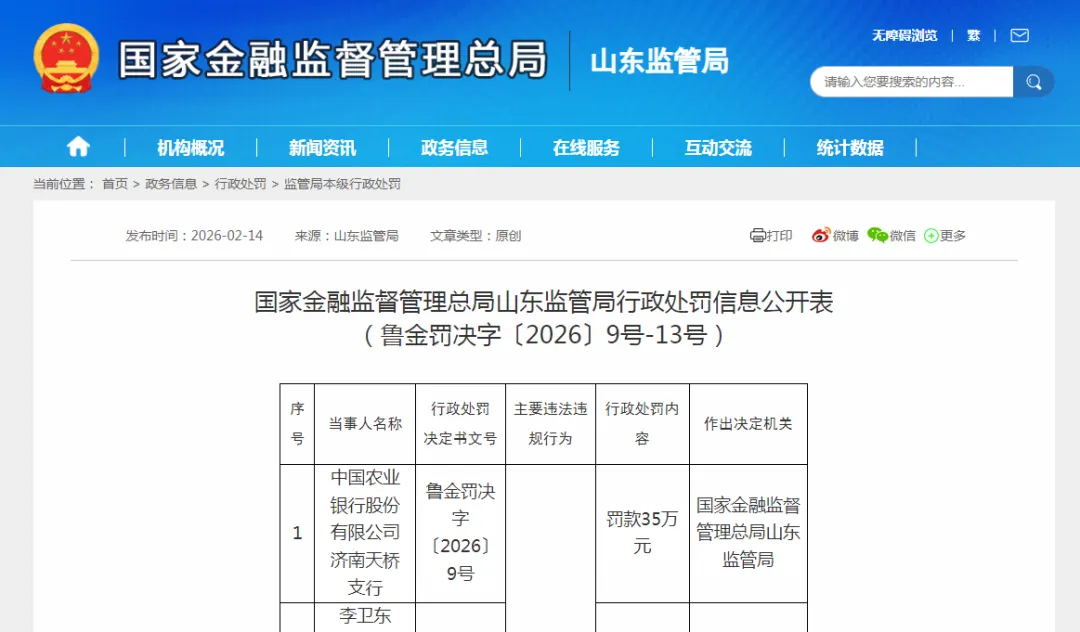Switch to traditional Chinese 繁 link
Image resolution: width=1080 pixels, height=632 pixels.
coord(973,35)
